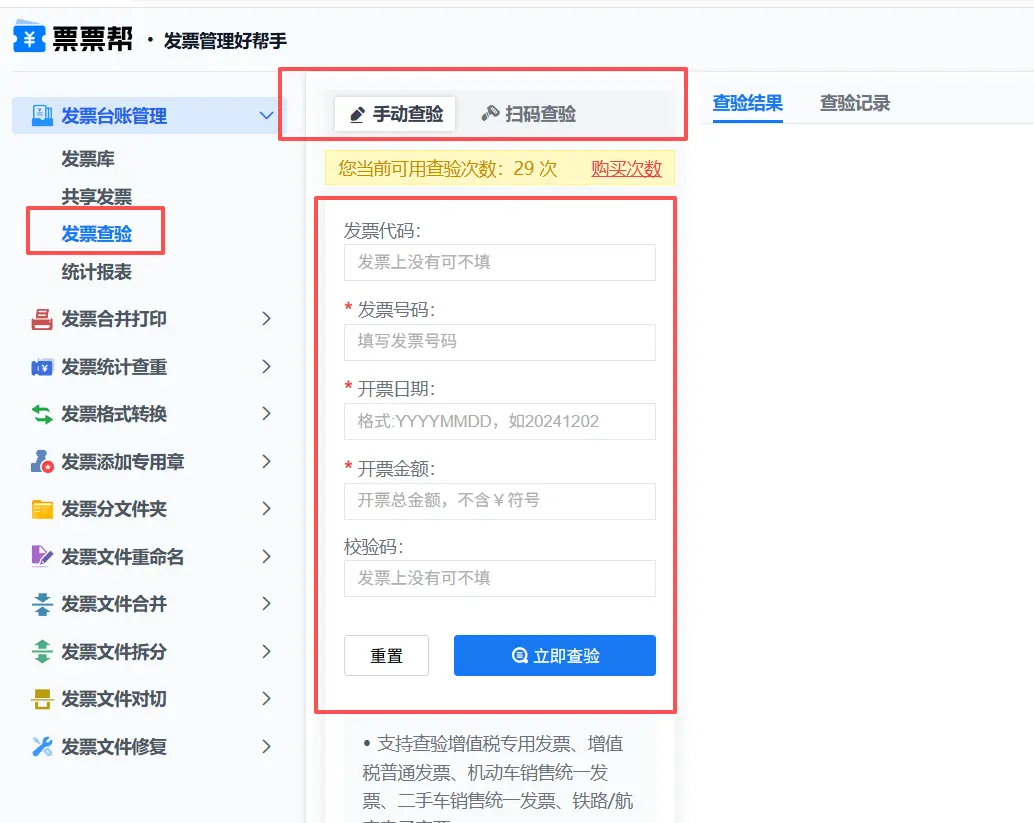Expand the 发票文件合并 menu arrow
Viewport: 1034px width, 823px height.
click(x=266, y=604)
